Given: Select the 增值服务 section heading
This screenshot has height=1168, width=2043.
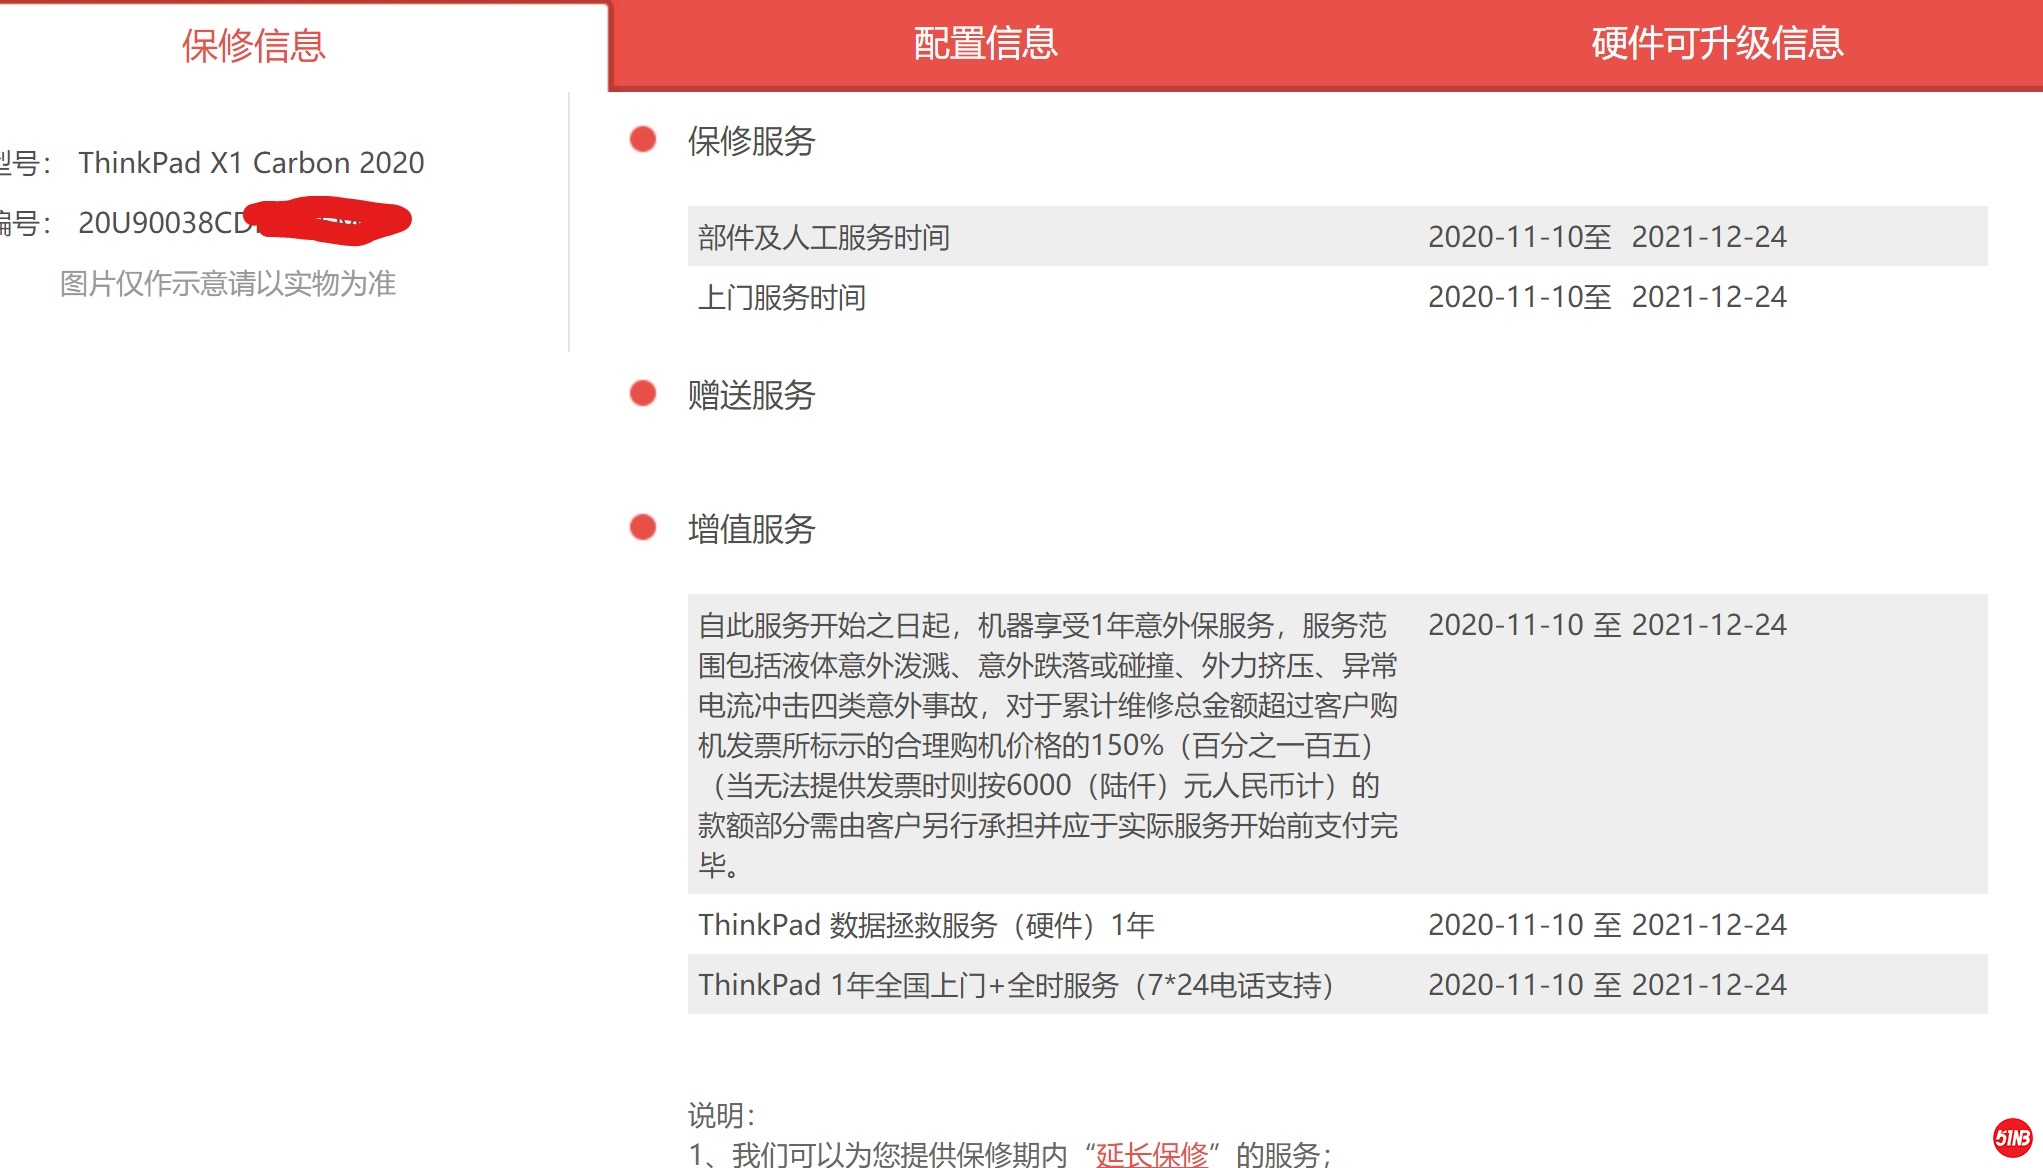Looking at the screenshot, I should (751, 529).
